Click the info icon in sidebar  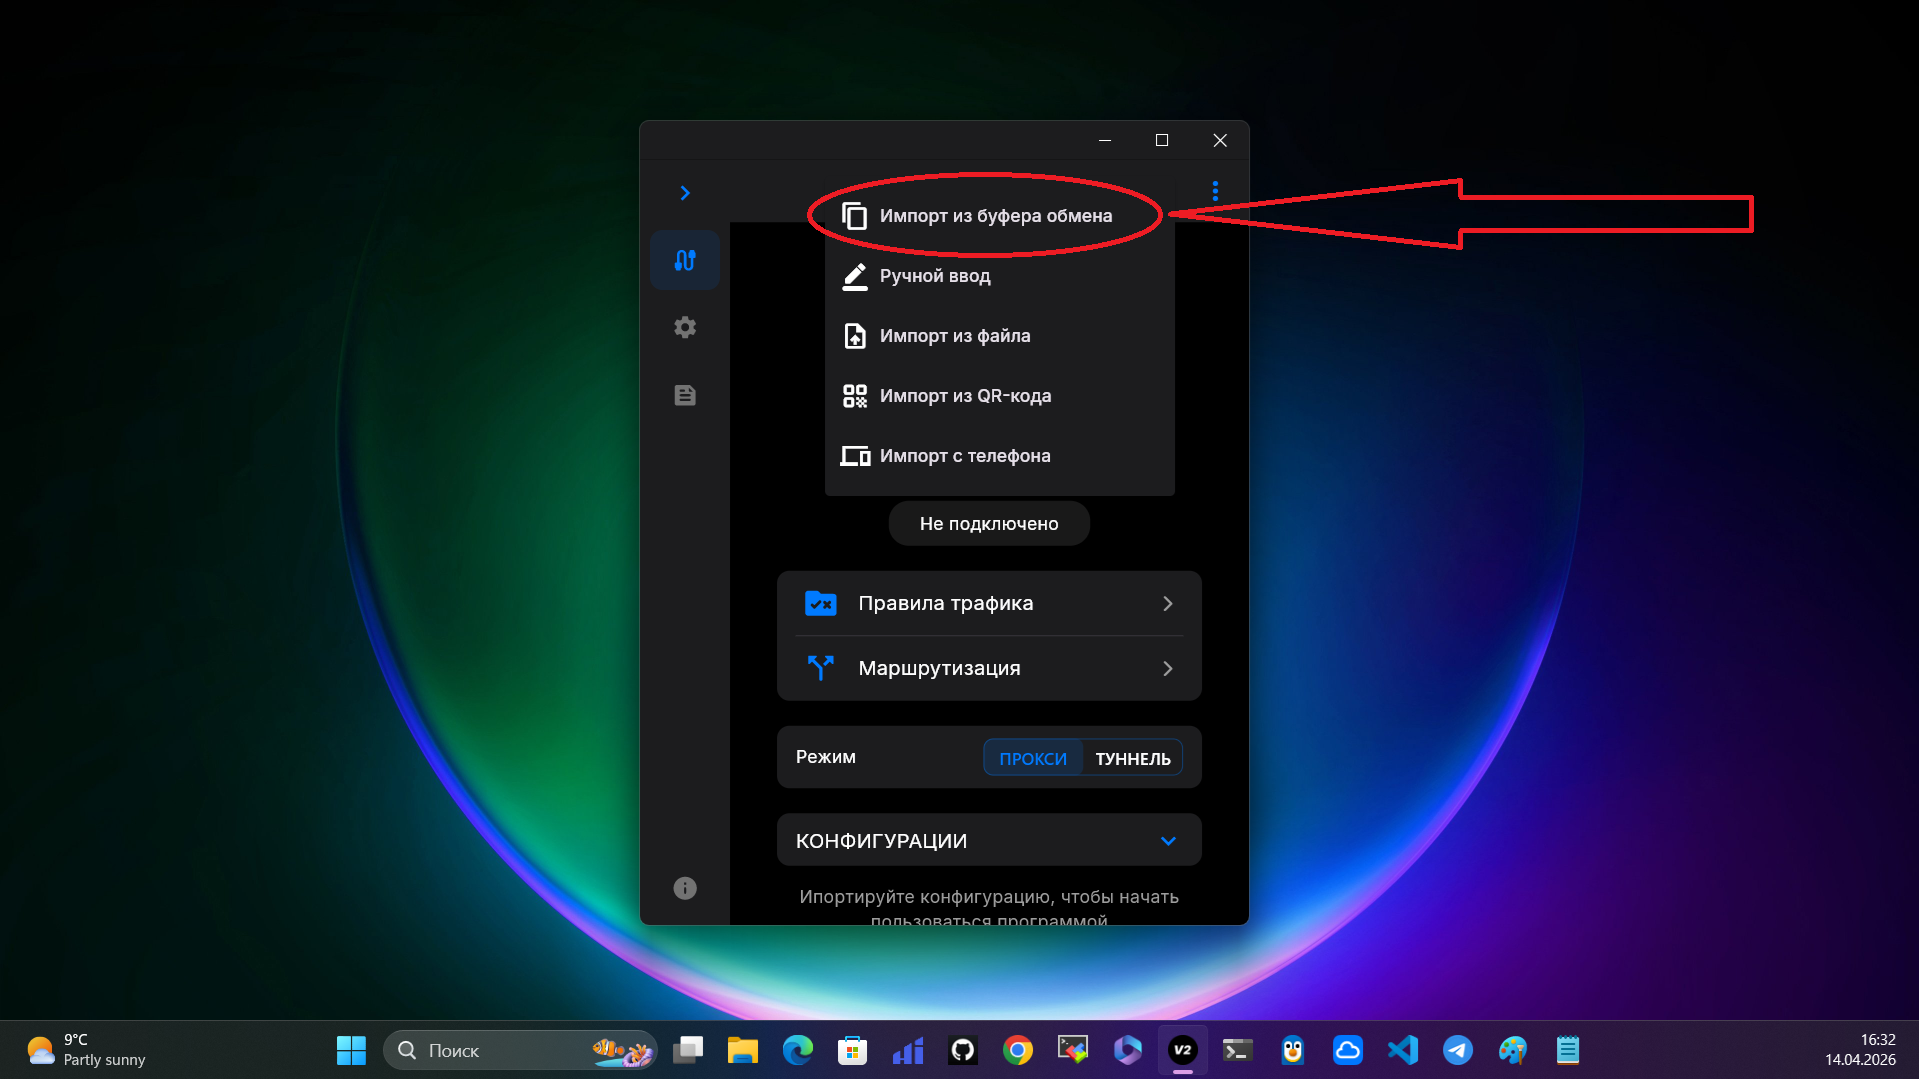tap(685, 888)
